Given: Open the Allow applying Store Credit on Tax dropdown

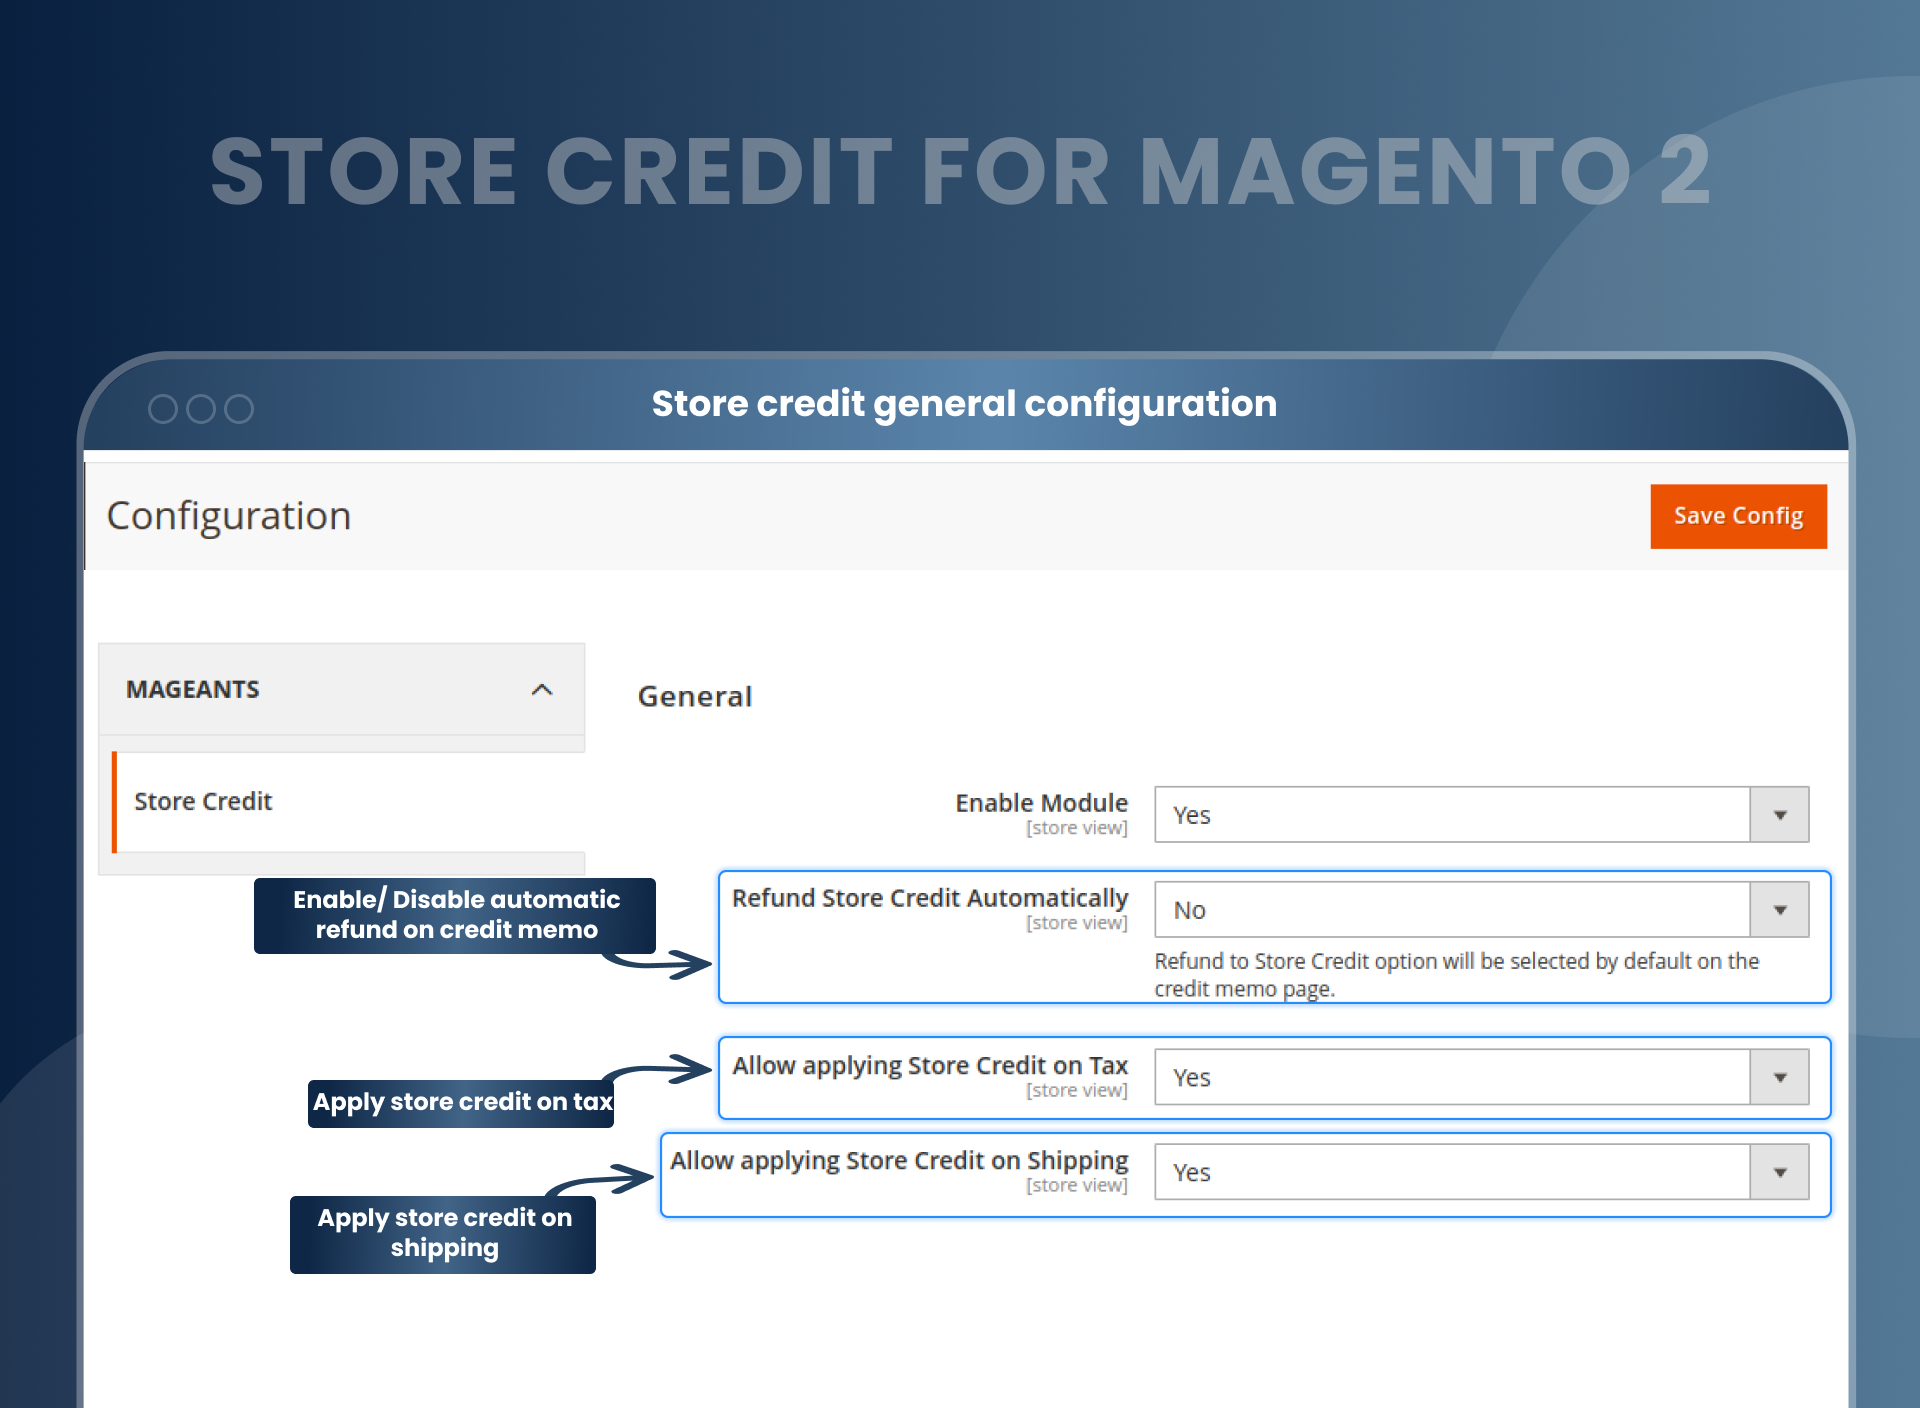Looking at the screenshot, I should click(1481, 1077).
